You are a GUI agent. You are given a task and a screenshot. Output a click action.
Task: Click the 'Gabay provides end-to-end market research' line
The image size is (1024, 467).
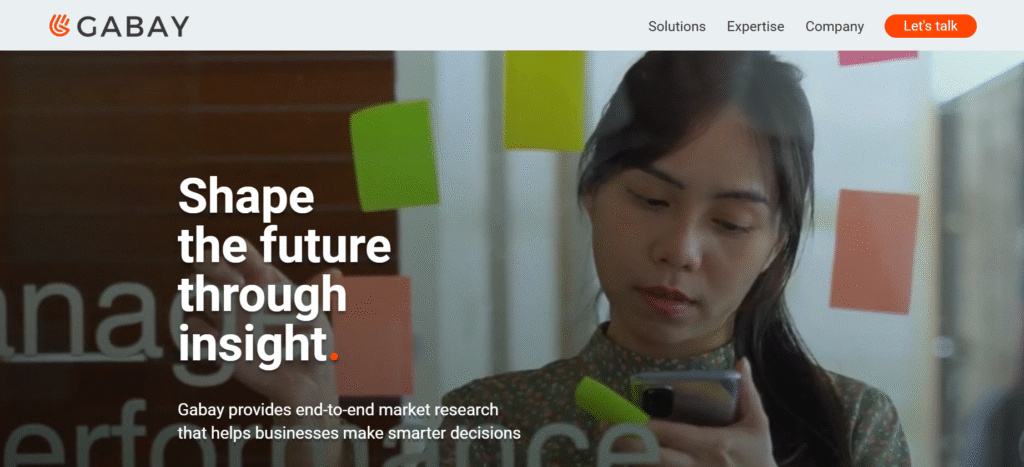point(338,410)
